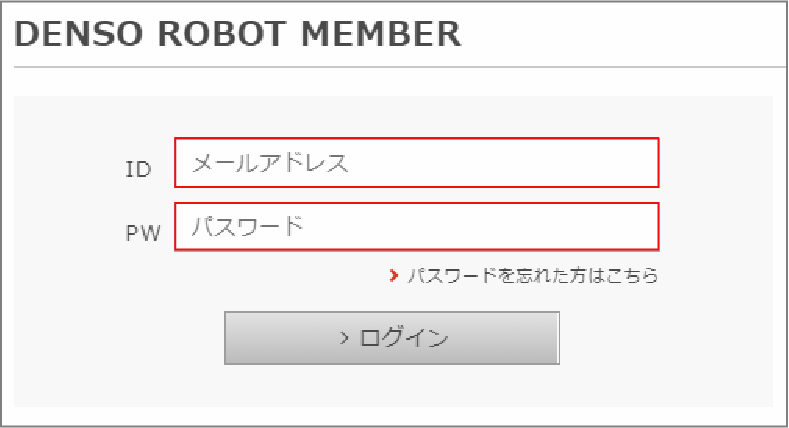Click the DENSO ROBOT MEMBER heading
789x428 pixels.
click(238, 35)
